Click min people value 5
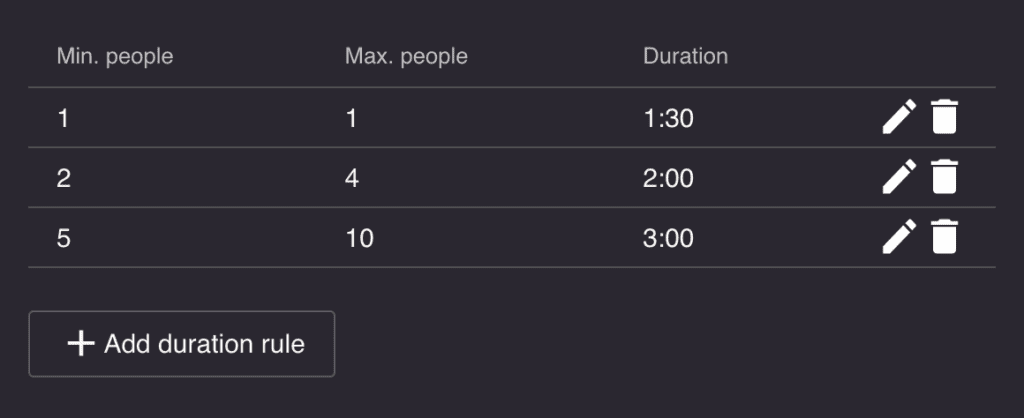The width and height of the screenshot is (1024, 418). (x=63, y=239)
